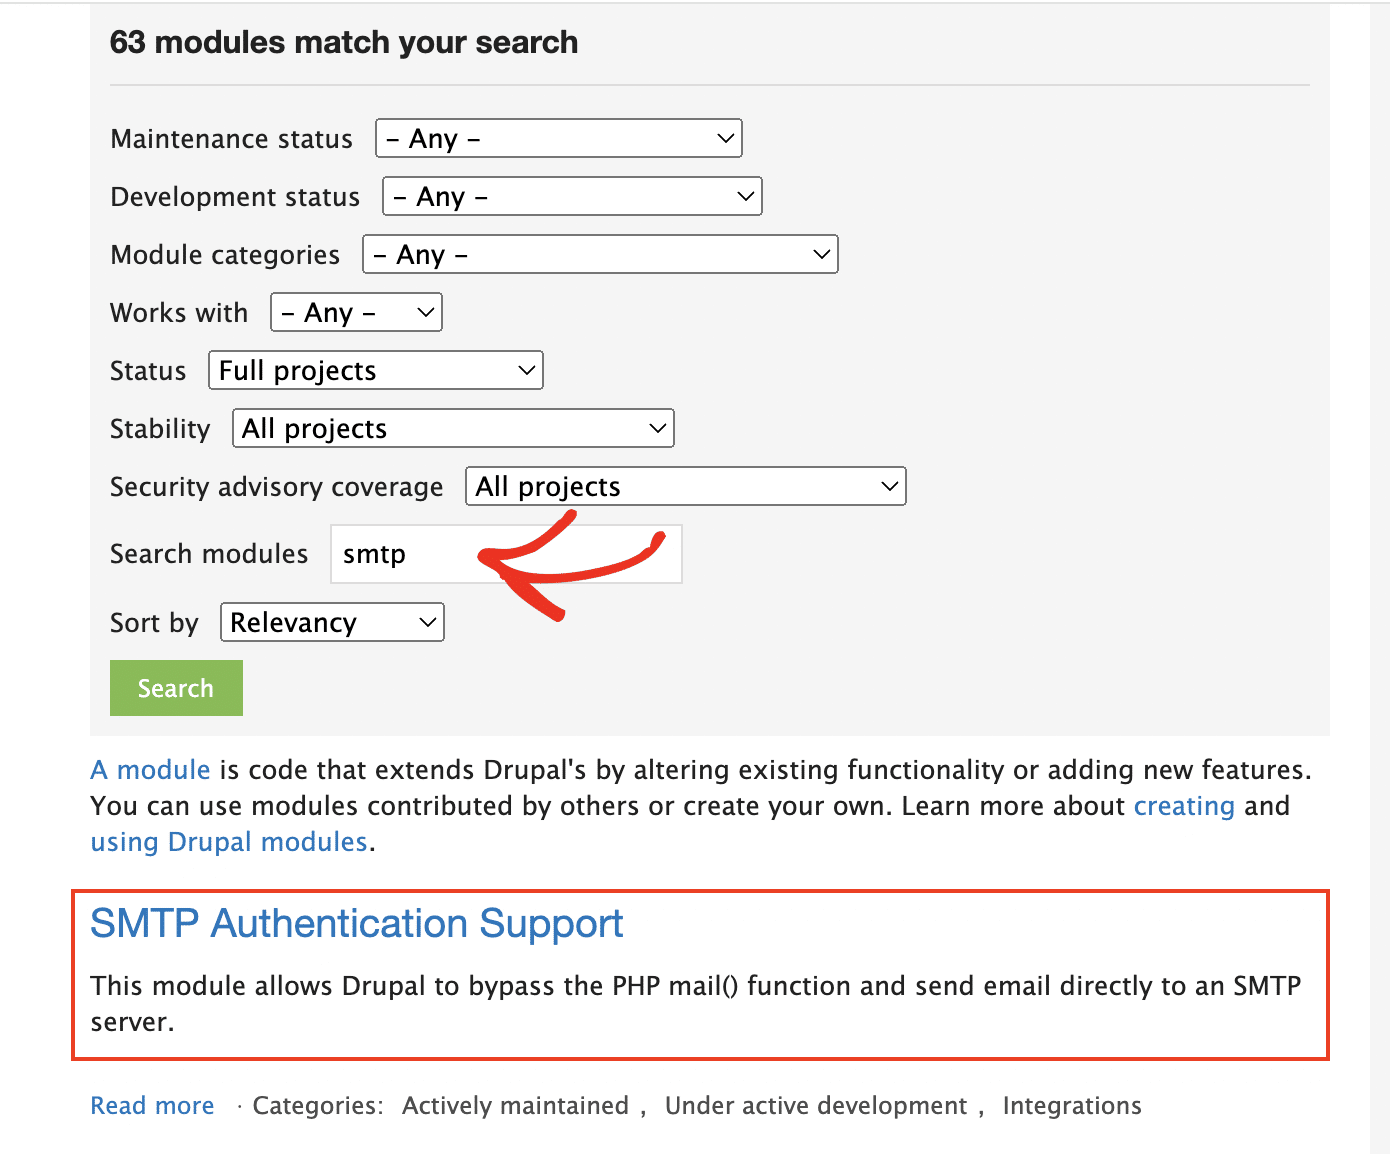Click the Read more link
The width and height of the screenshot is (1390, 1154).
pyautogui.click(x=152, y=1105)
